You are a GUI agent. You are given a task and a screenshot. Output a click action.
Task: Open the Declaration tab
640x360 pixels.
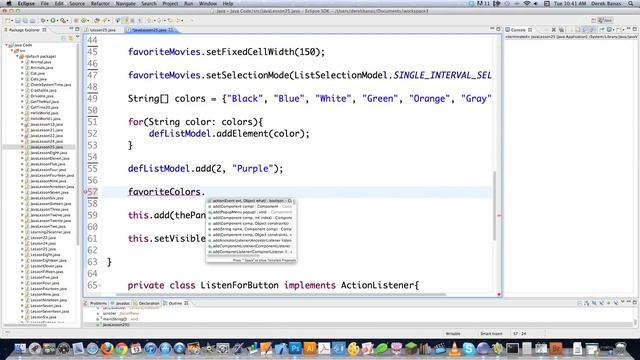coord(147,303)
